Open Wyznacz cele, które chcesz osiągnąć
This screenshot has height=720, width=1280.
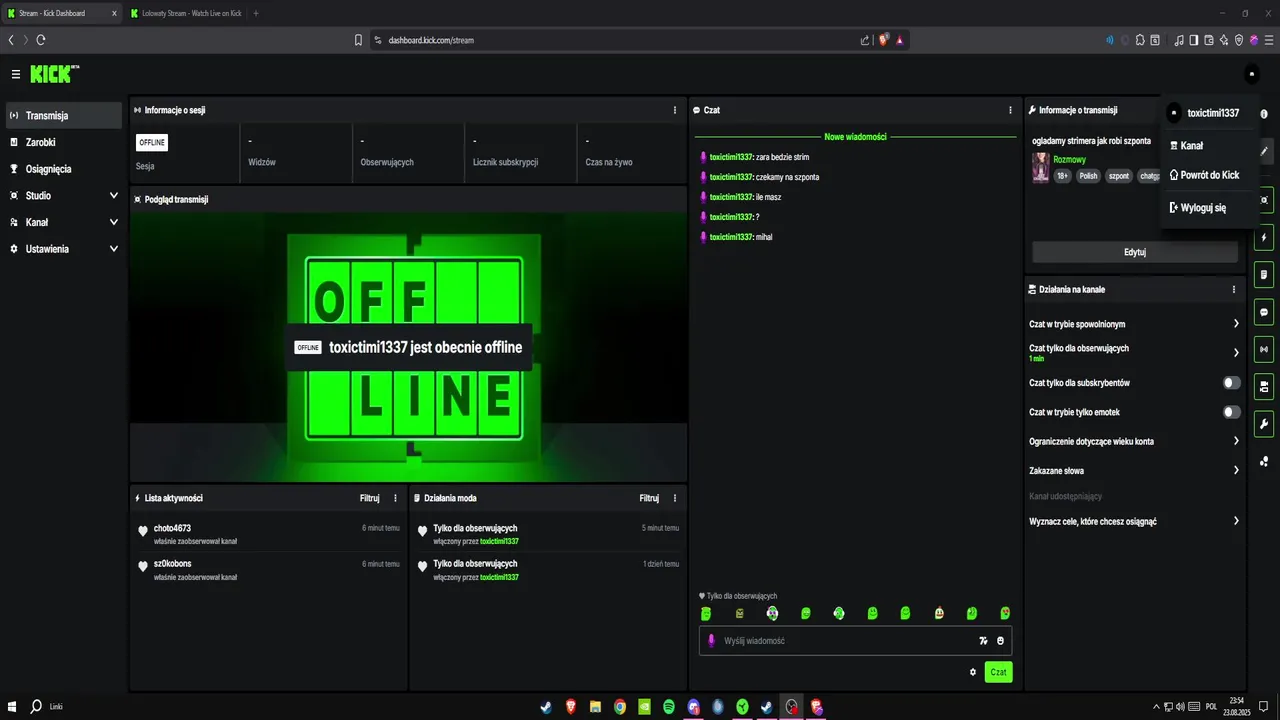[x=1134, y=521]
